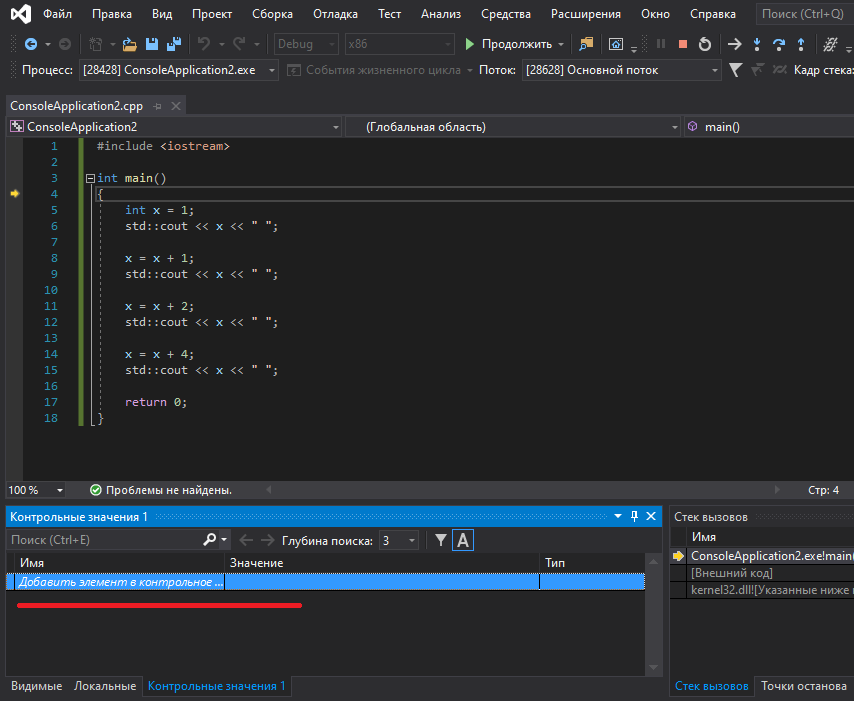Adjust the 100% editor zoom control
Screen dimensions: 854x701
[x=35, y=490]
